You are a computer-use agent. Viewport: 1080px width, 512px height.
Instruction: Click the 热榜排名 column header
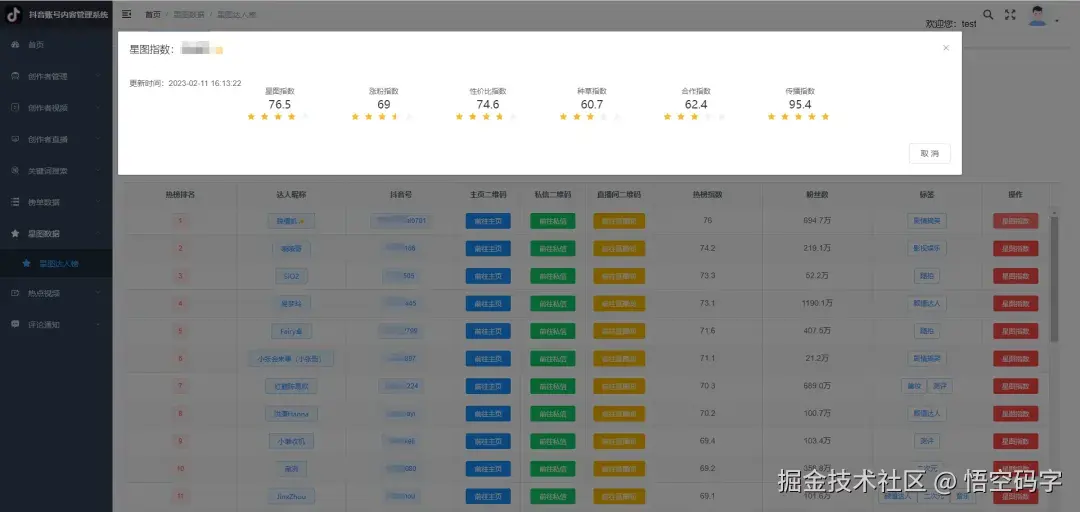coord(180,195)
